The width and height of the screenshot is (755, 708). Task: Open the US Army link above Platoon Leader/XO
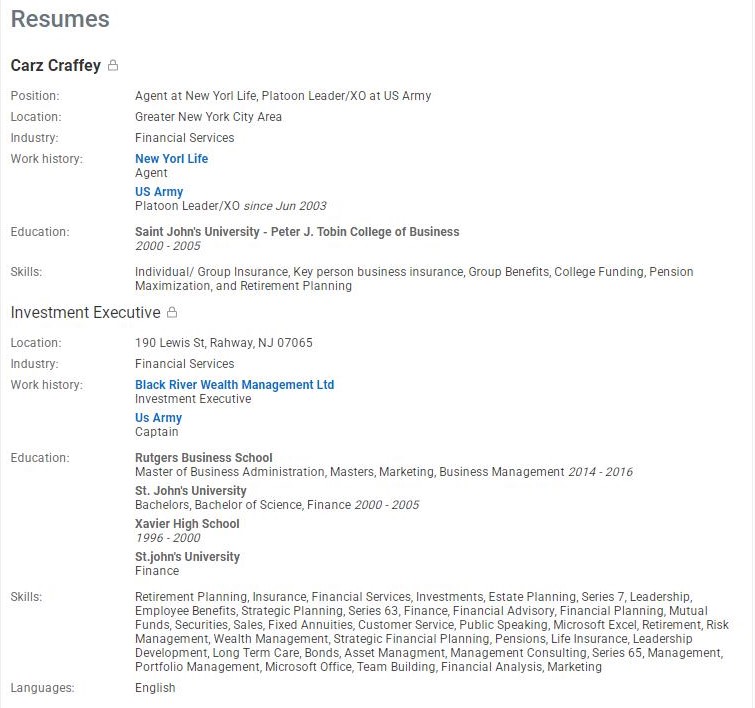[x=159, y=192]
